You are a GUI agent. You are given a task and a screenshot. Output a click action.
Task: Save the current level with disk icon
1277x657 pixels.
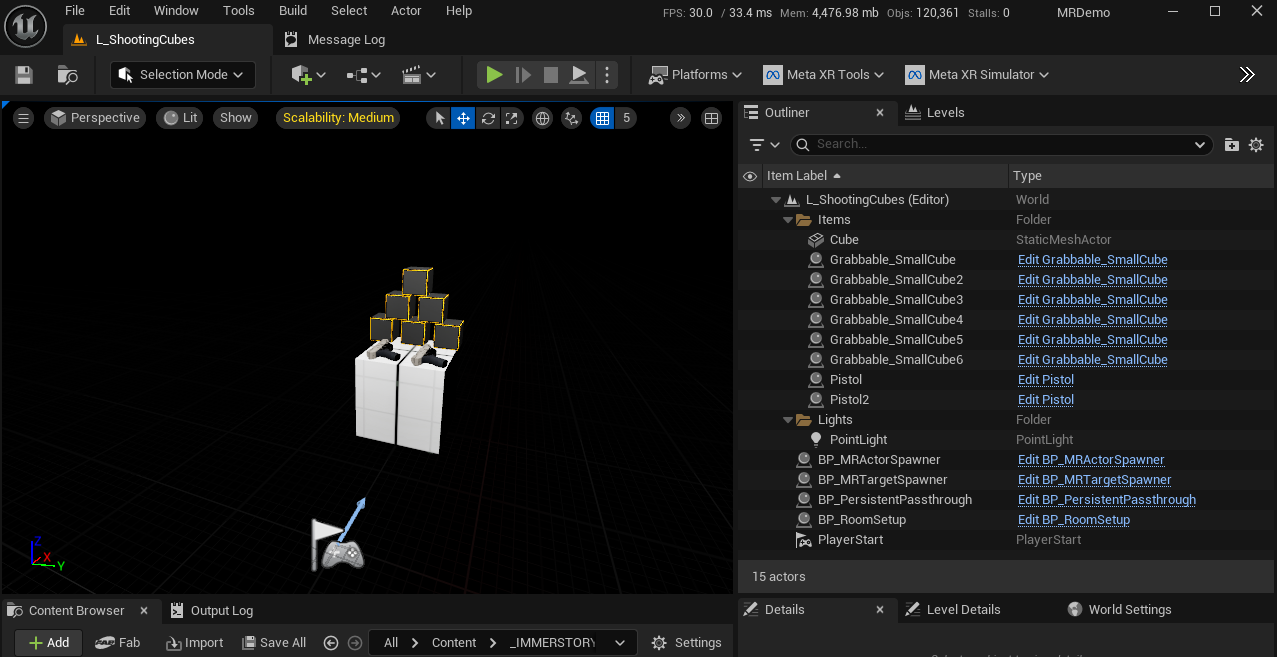point(24,75)
